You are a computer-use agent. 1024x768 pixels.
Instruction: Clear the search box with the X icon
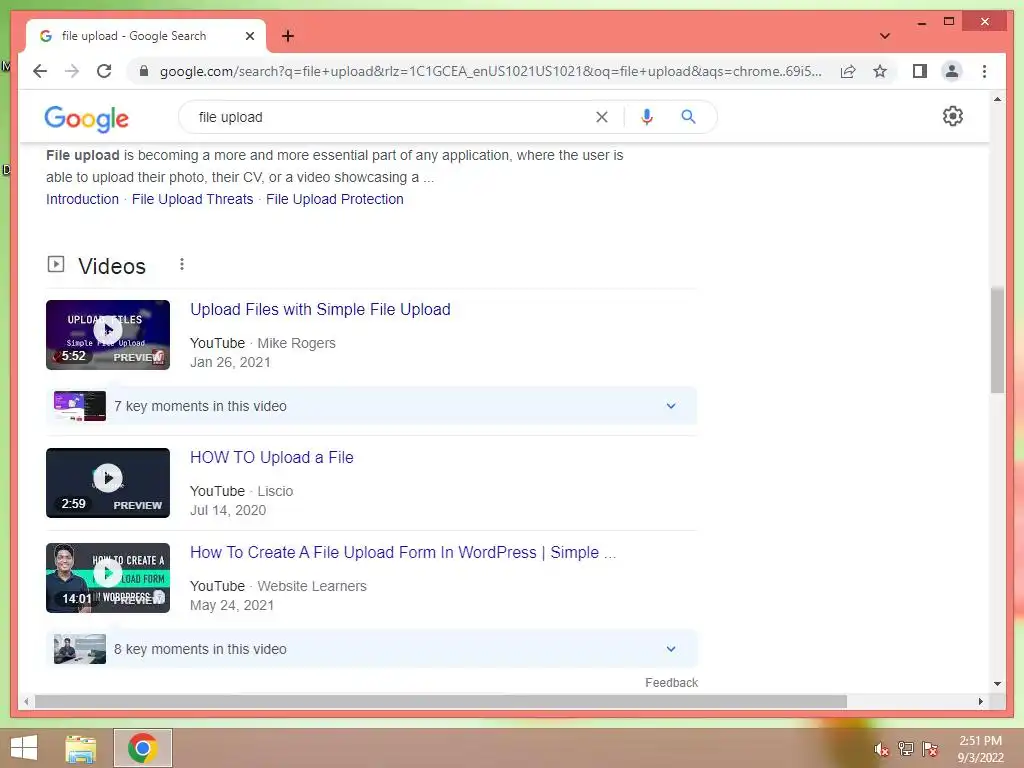click(x=601, y=117)
